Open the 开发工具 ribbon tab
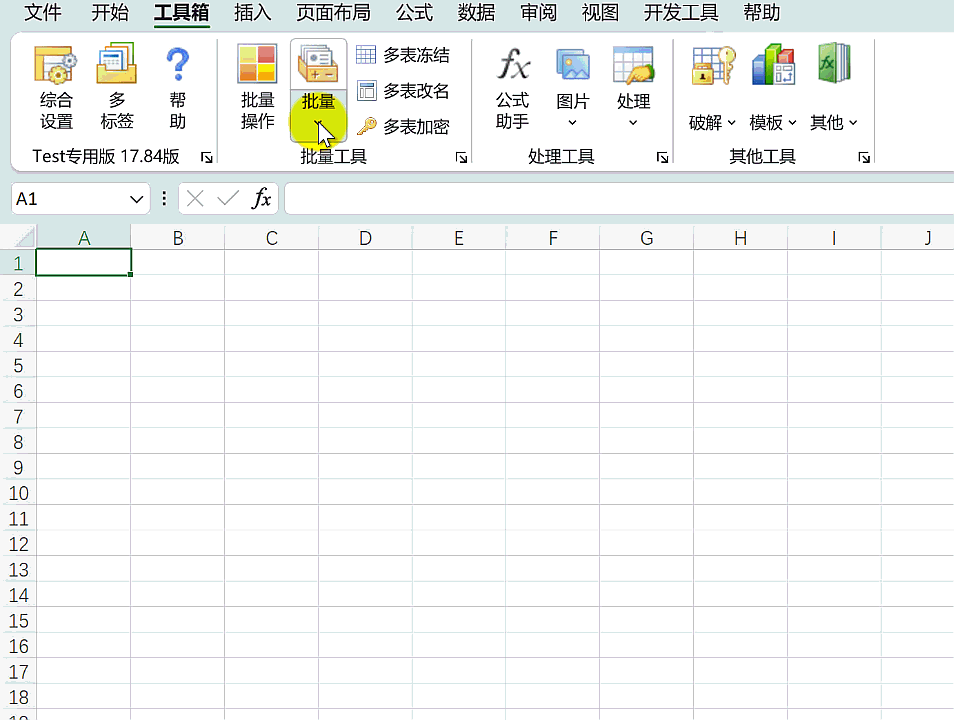Viewport: 954px width, 720px height. tap(681, 13)
